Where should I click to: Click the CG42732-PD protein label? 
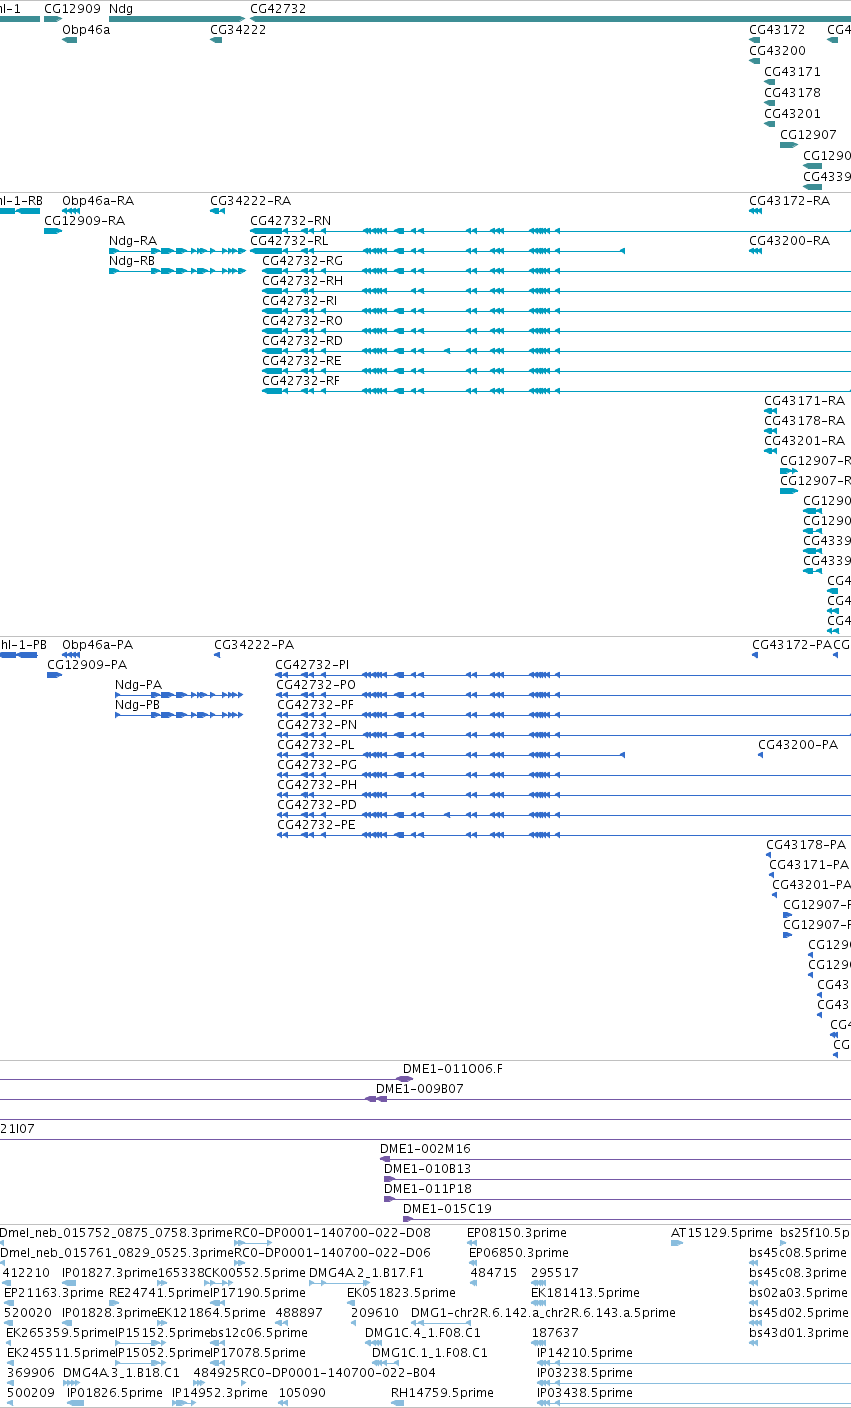(316, 805)
